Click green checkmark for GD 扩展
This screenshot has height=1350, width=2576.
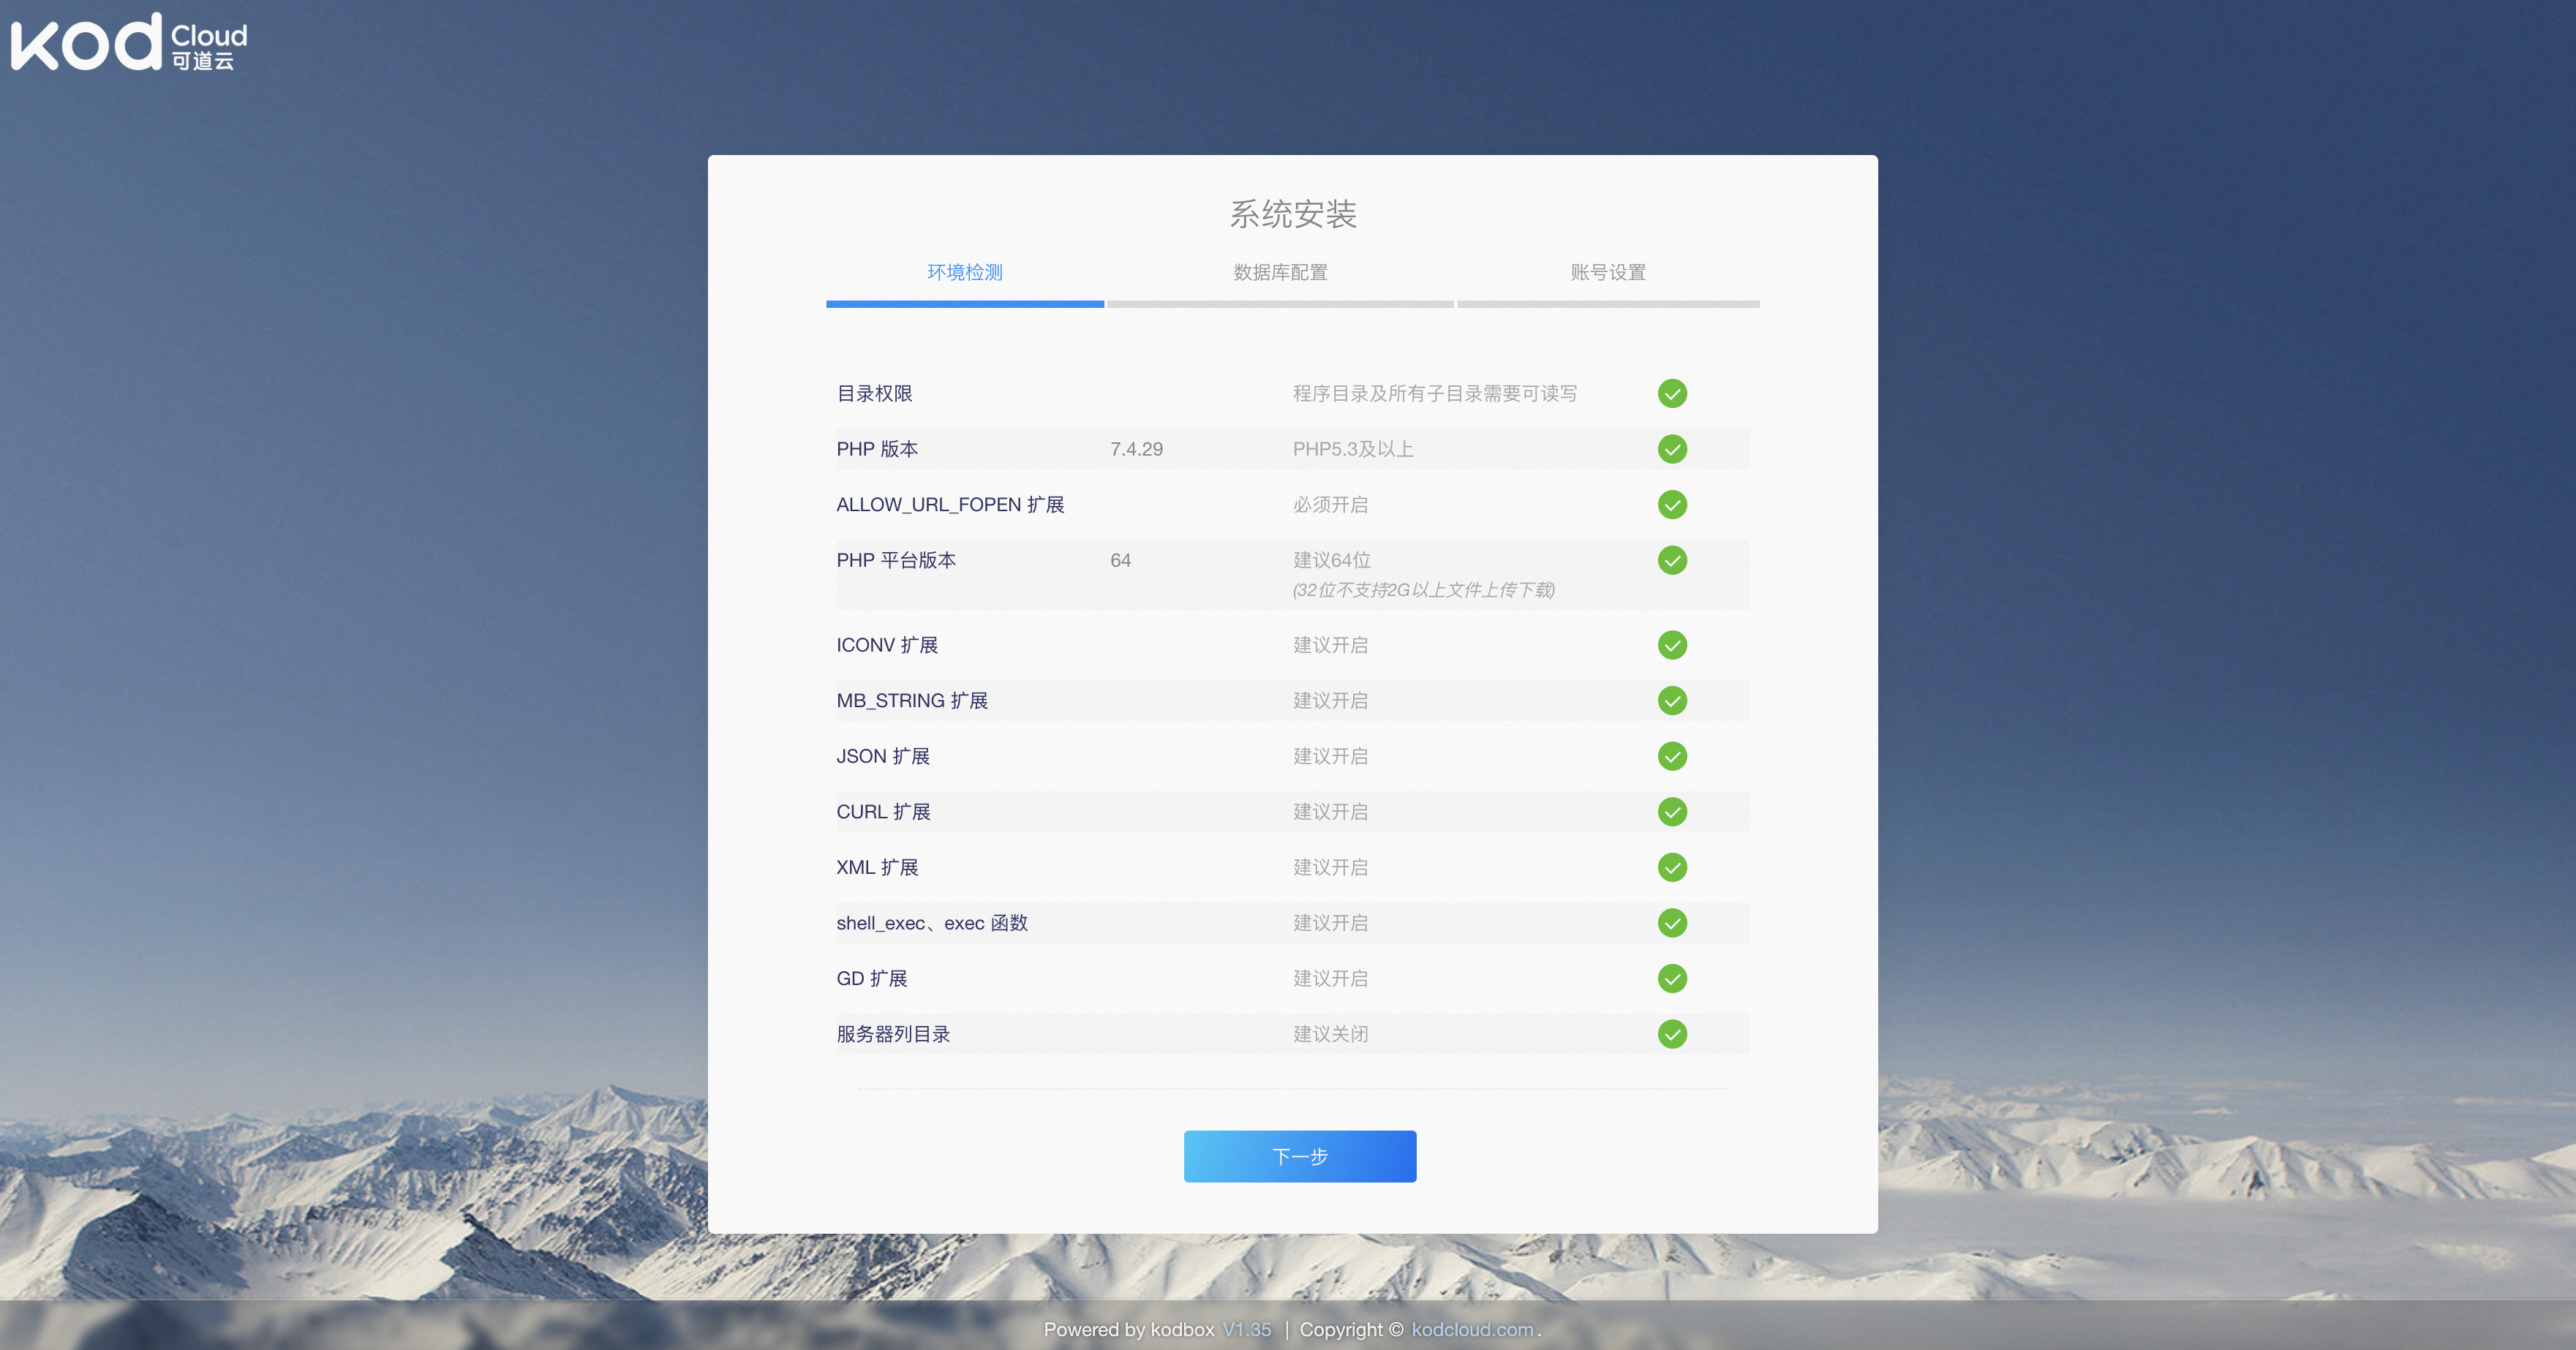pos(1672,978)
